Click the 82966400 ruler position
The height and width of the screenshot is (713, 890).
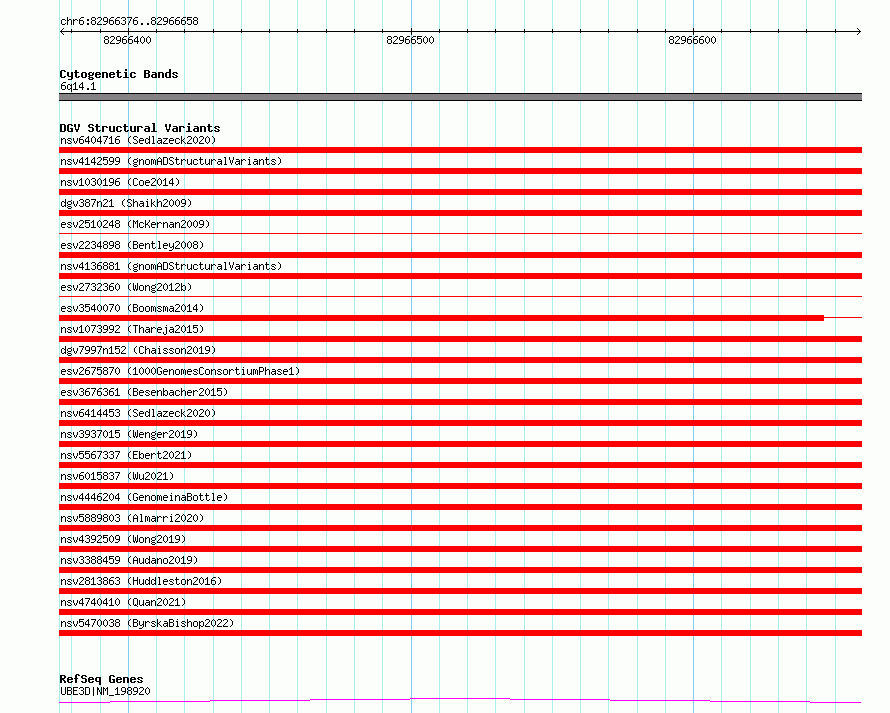[x=127, y=40]
